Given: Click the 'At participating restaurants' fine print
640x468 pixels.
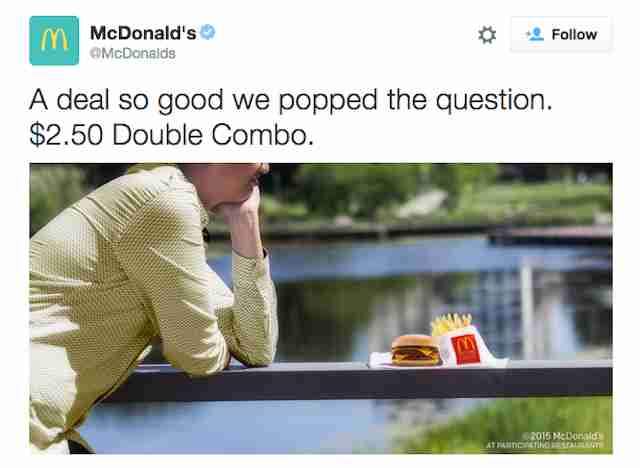Looking at the screenshot, I should coord(544,445).
